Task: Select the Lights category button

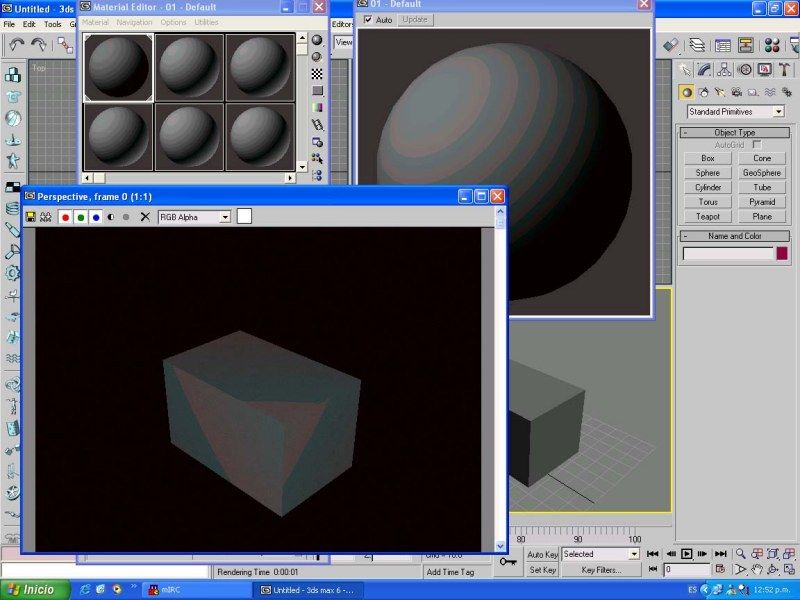Action: tap(720, 92)
